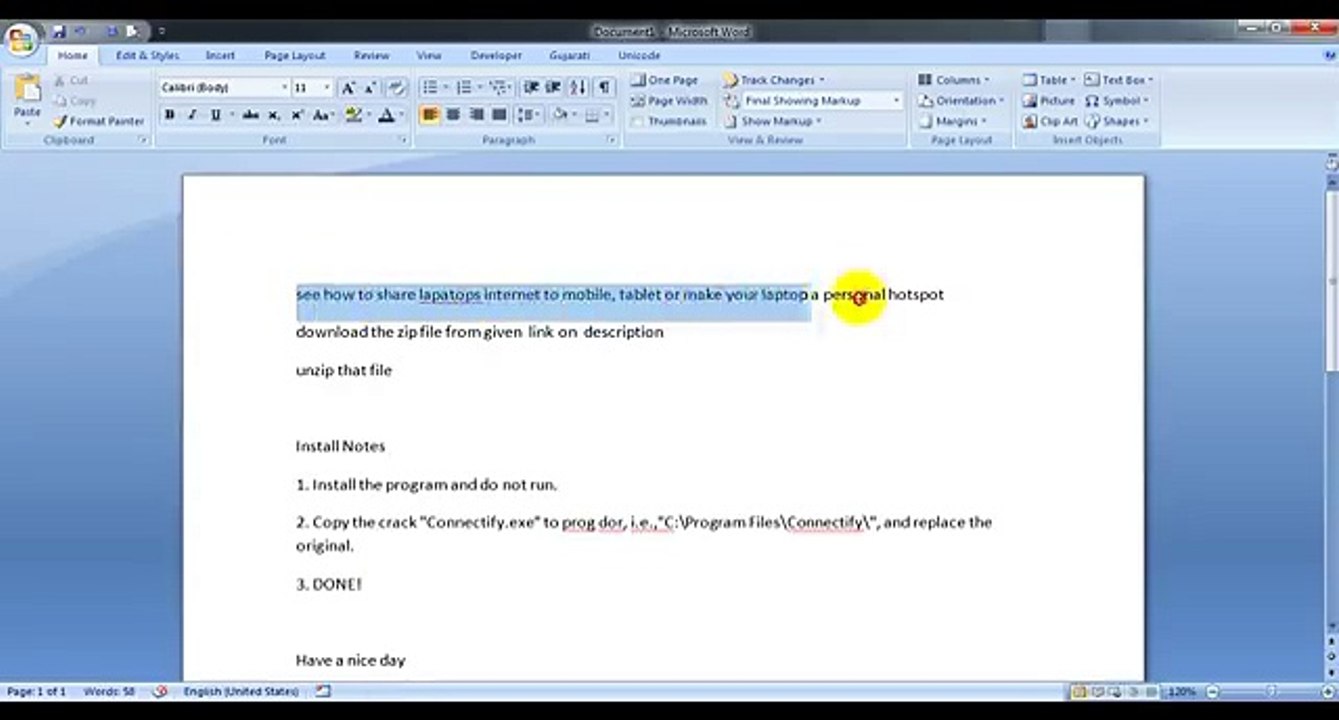The image size is (1339, 720).
Task: Apply Italic formatting
Action: click(x=192, y=115)
